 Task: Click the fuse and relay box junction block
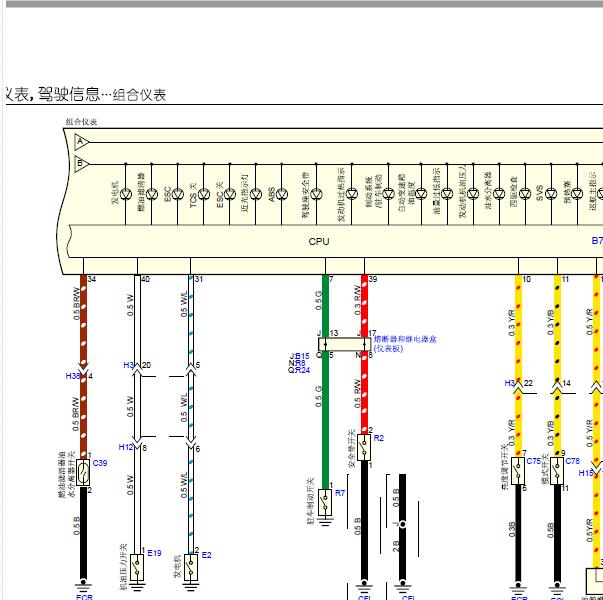coord(345,344)
